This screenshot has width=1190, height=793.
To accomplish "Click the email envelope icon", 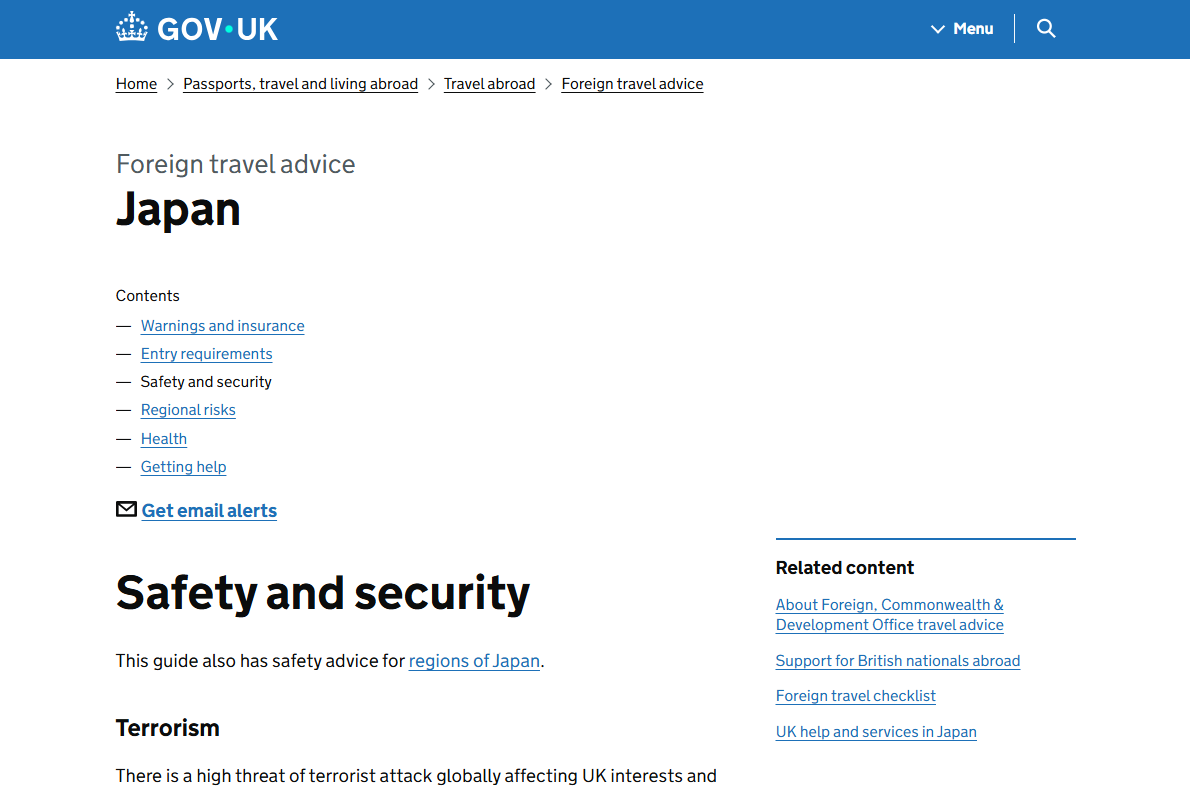I will [x=126, y=510].
